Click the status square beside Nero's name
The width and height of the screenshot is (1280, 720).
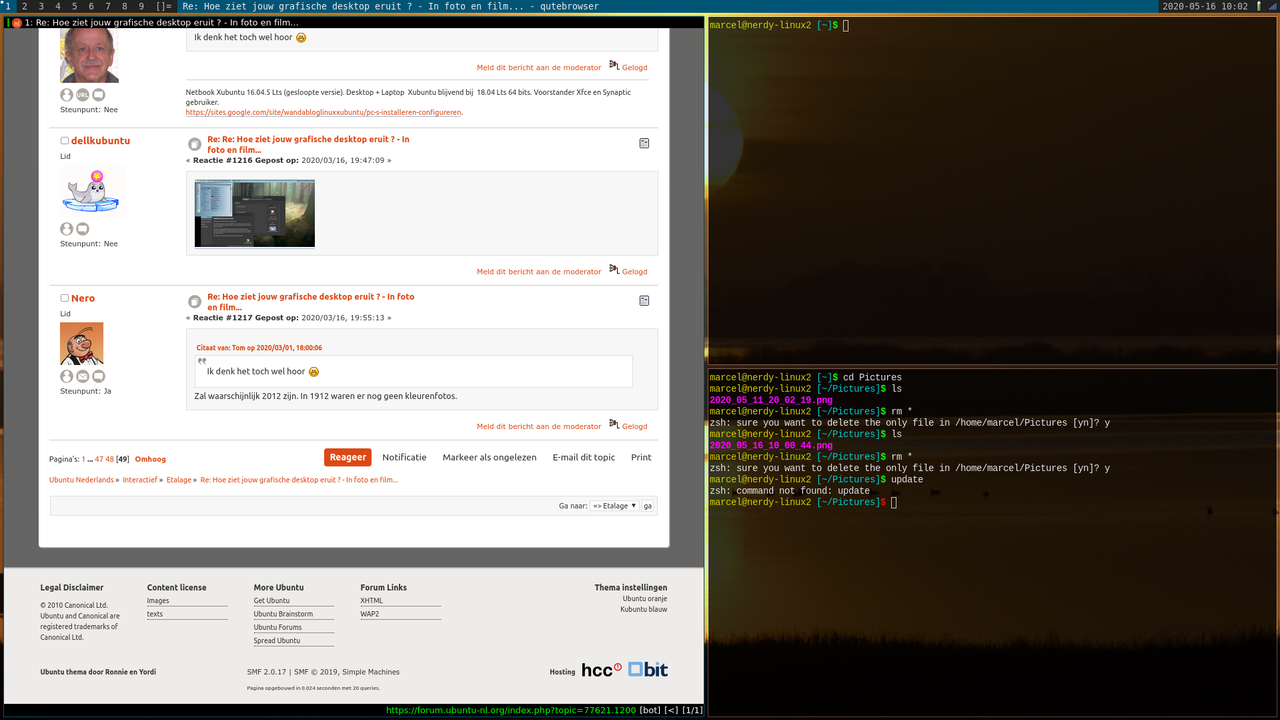[64, 298]
